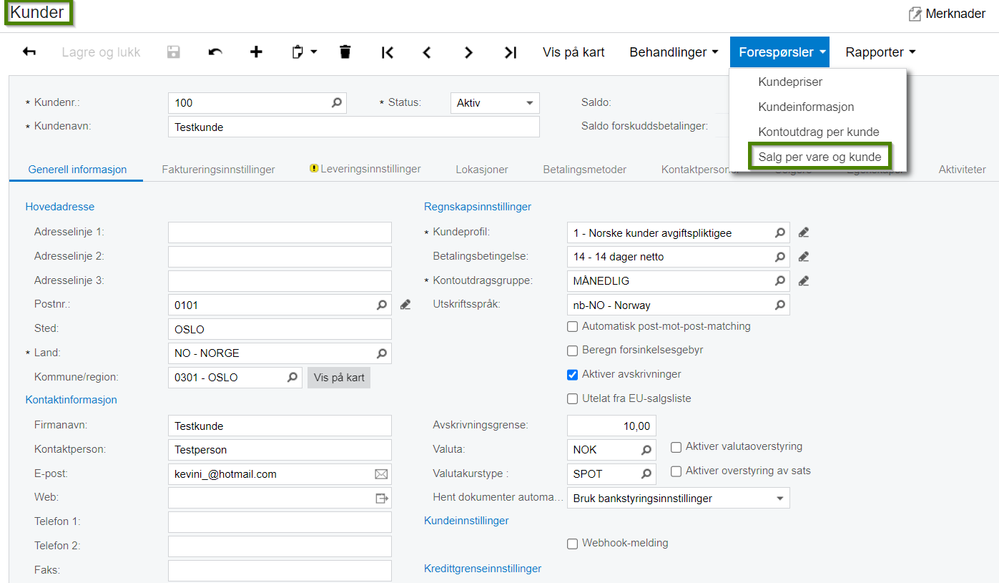Click the undo arrow icon
The image size is (999, 583).
(x=215, y=52)
